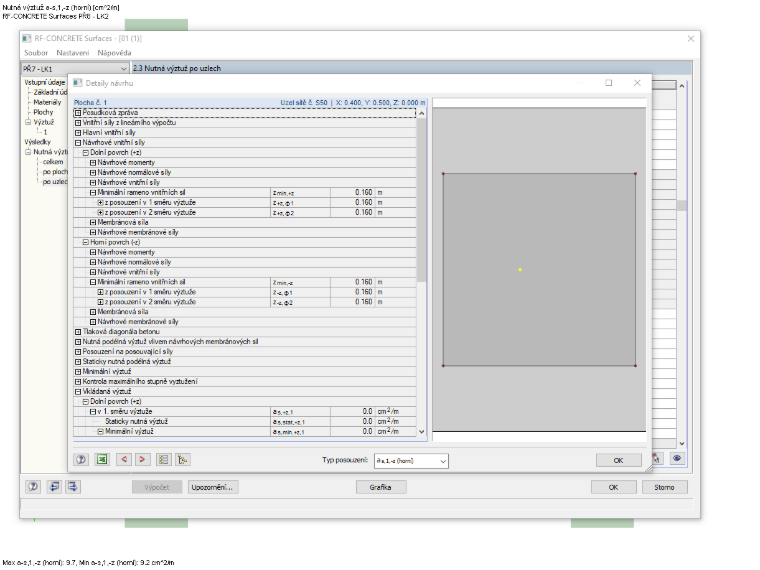Collapse Dolní povrch (+z) under Návrhové síly
Viewport: 760px width, 570px height.
pos(85,152)
